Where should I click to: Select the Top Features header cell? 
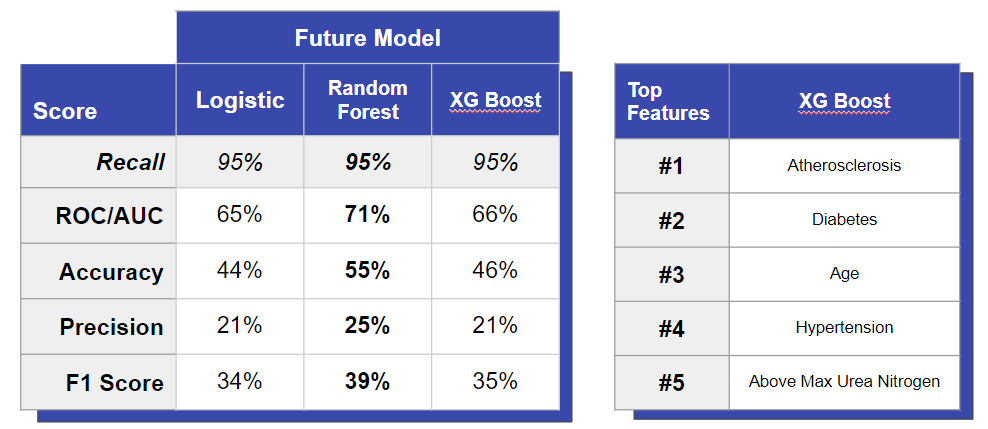668,101
